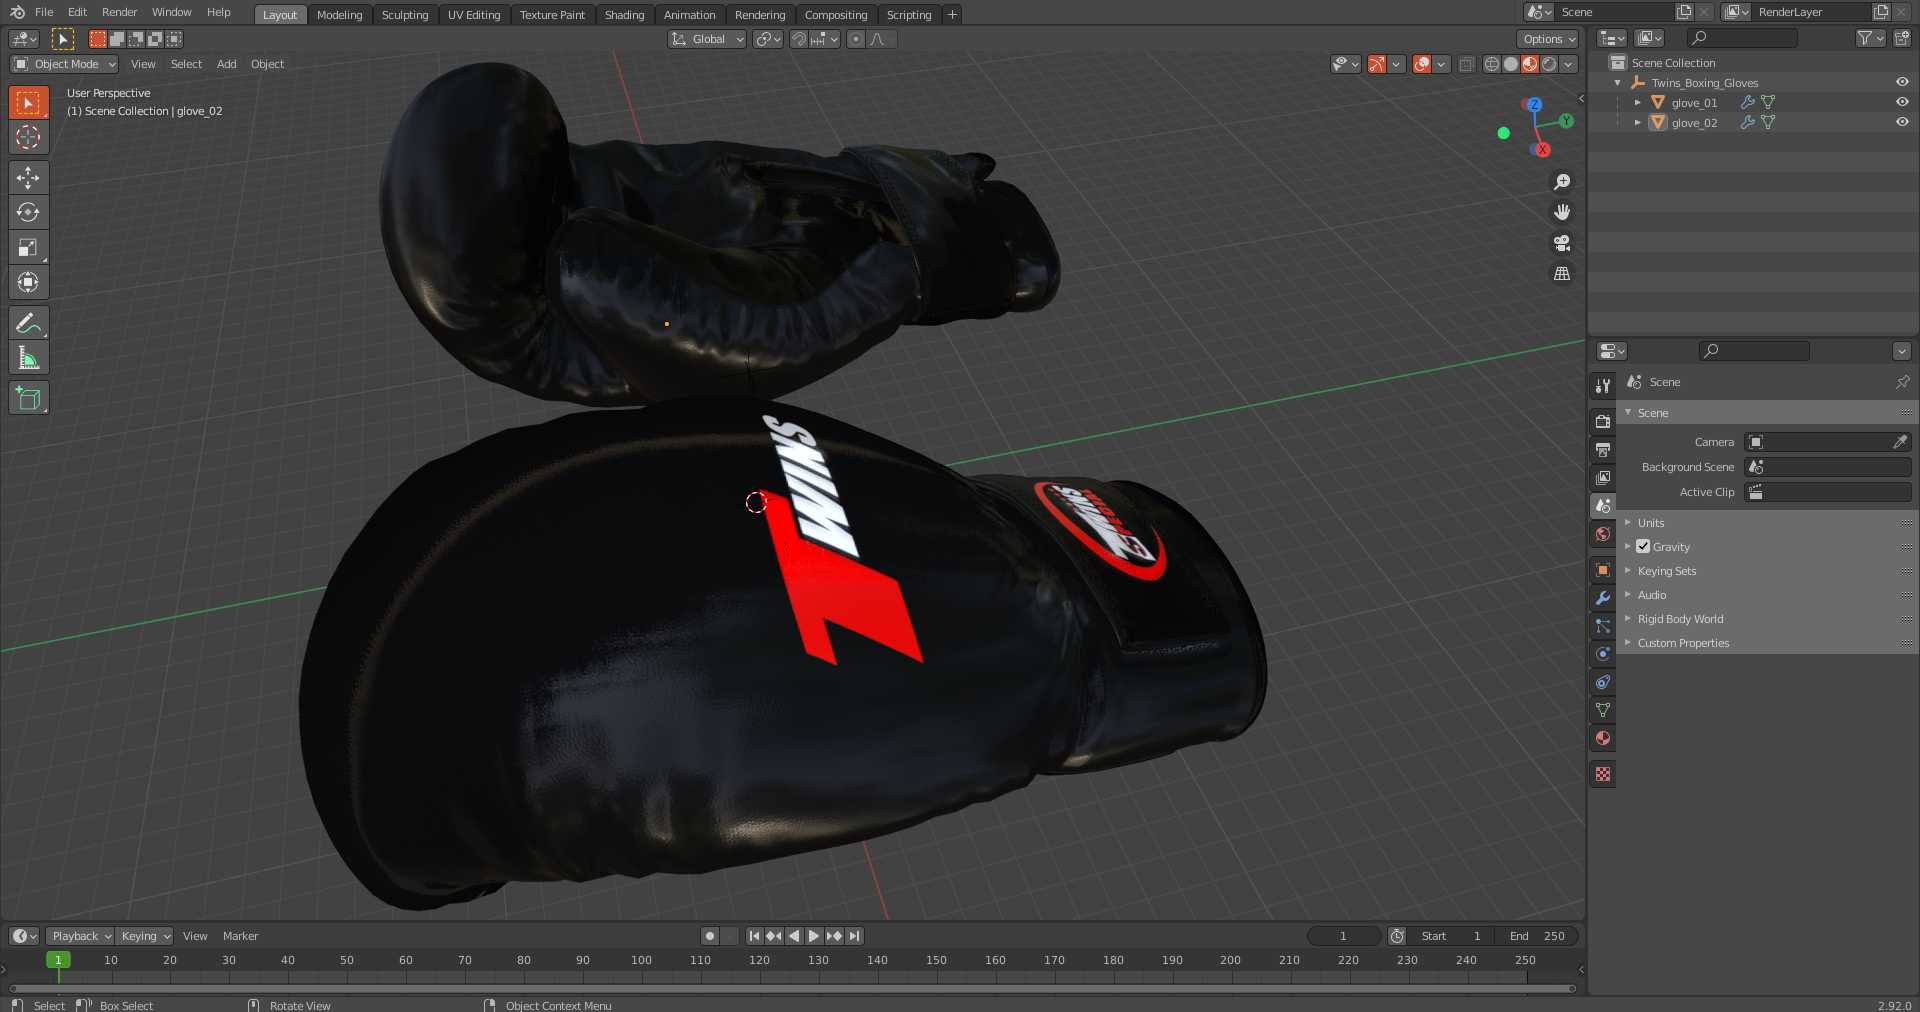Hide glove_01 in viewport

pyautogui.click(x=1902, y=102)
